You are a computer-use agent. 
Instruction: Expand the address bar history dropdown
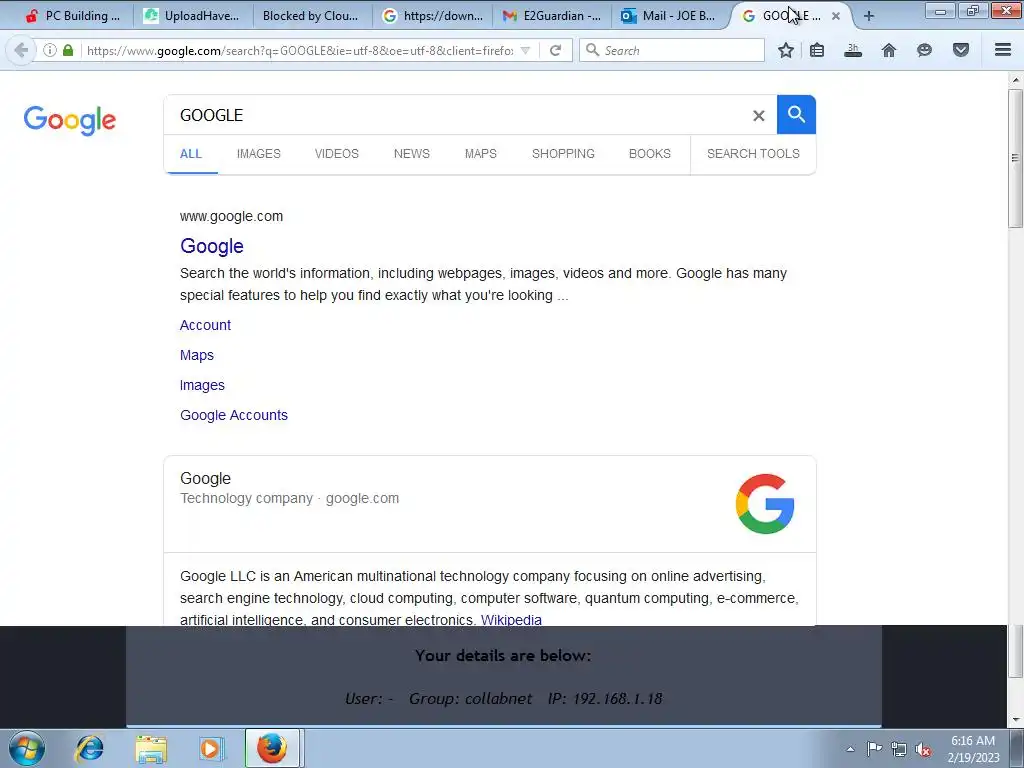[x=525, y=50]
